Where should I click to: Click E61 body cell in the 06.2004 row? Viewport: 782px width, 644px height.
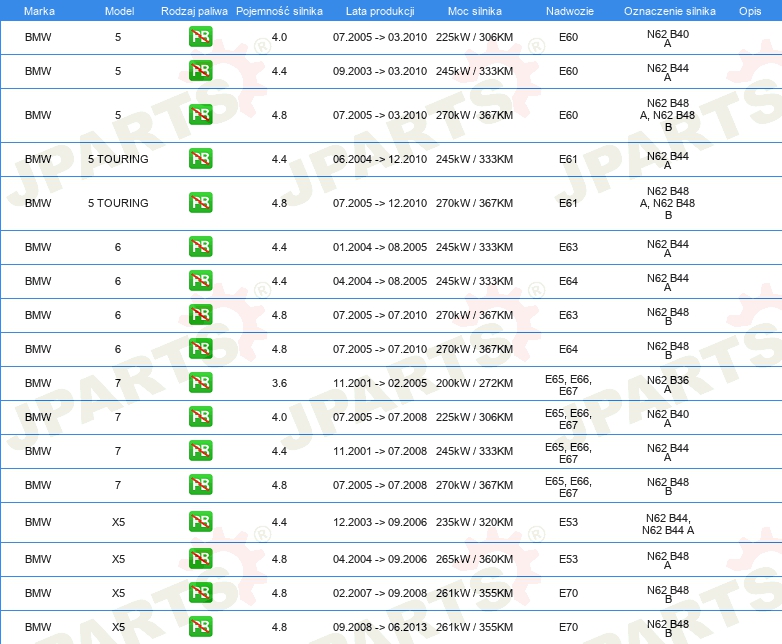(x=568, y=159)
